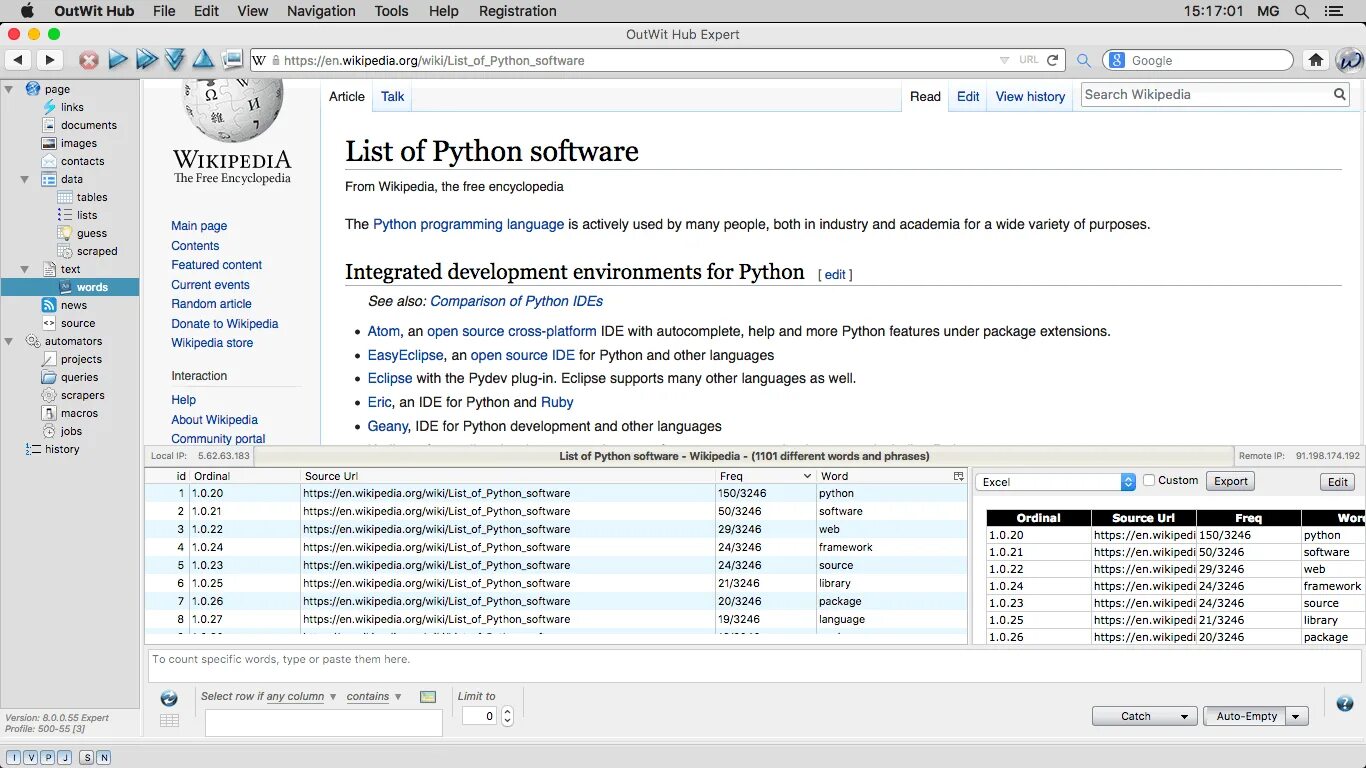Click the word count text area
Image resolution: width=1366 pixels, height=768 pixels.
[755, 666]
